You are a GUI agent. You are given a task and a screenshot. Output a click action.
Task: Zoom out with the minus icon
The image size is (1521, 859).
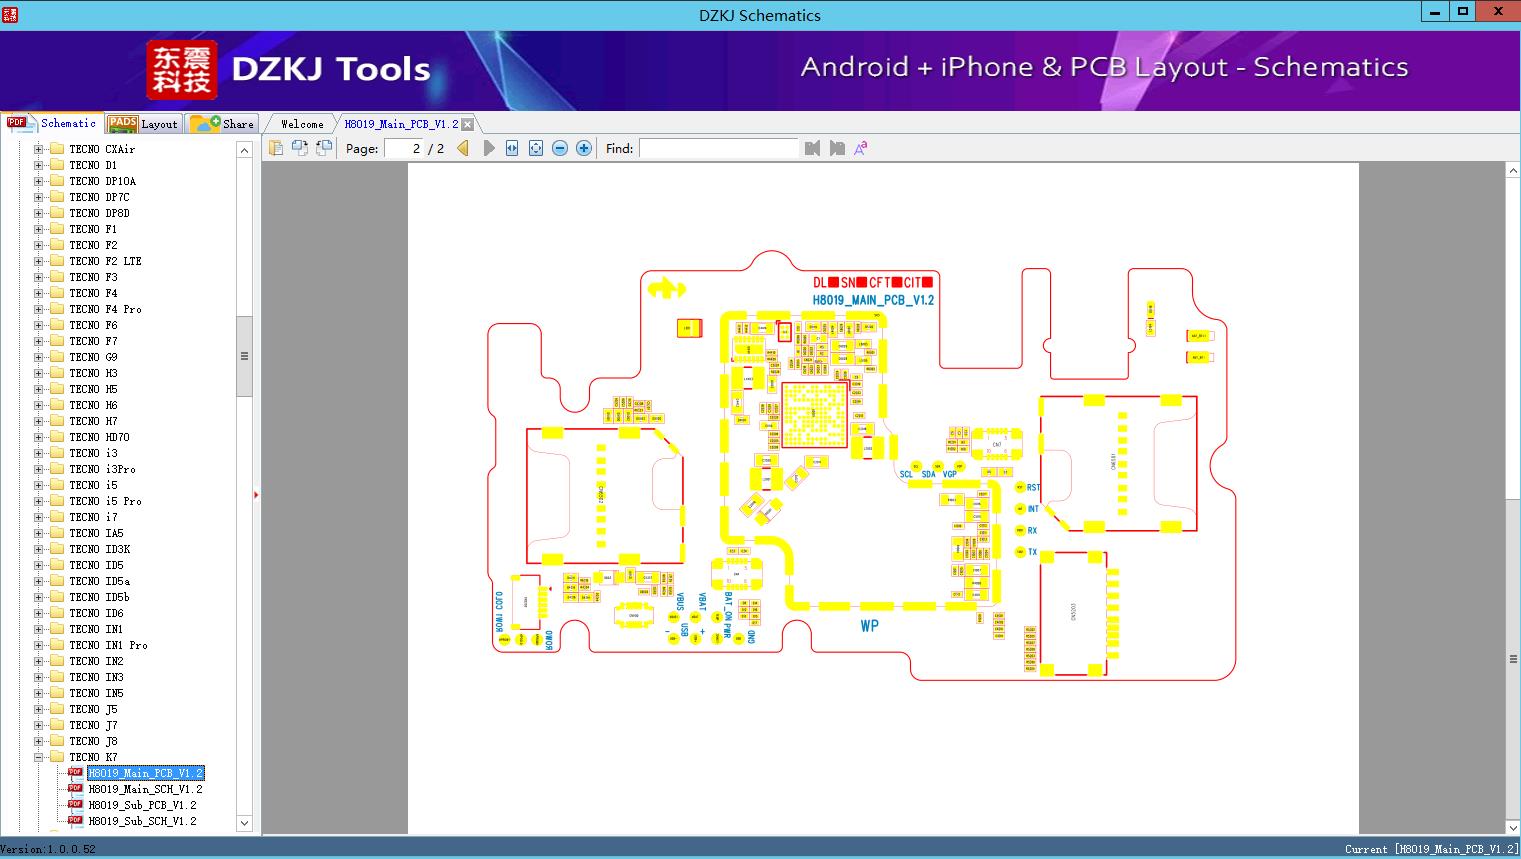pos(560,148)
